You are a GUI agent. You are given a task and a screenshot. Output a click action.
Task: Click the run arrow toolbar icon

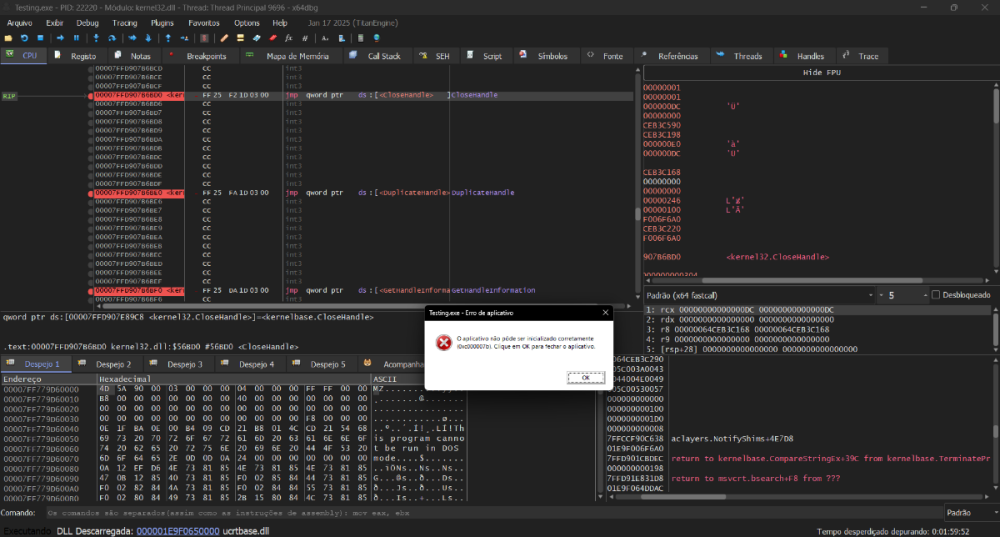pos(61,38)
